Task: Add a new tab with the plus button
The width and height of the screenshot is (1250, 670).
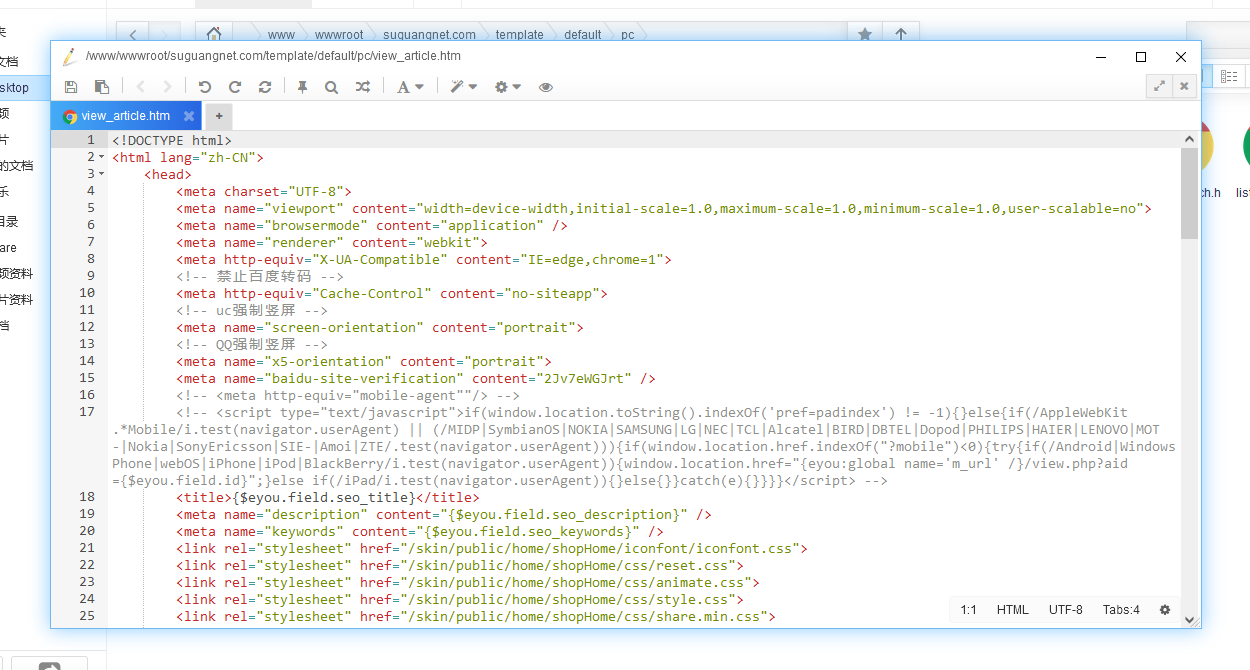Action: coord(219,116)
